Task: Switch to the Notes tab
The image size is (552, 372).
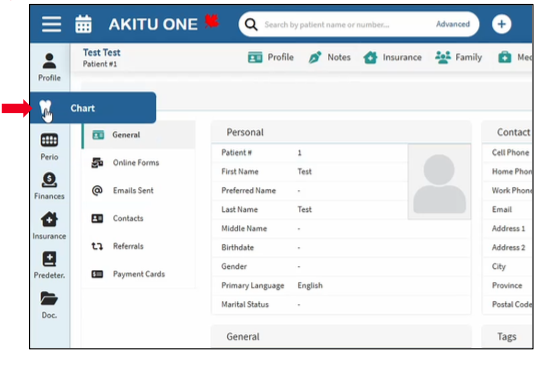Action: (330, 57)
